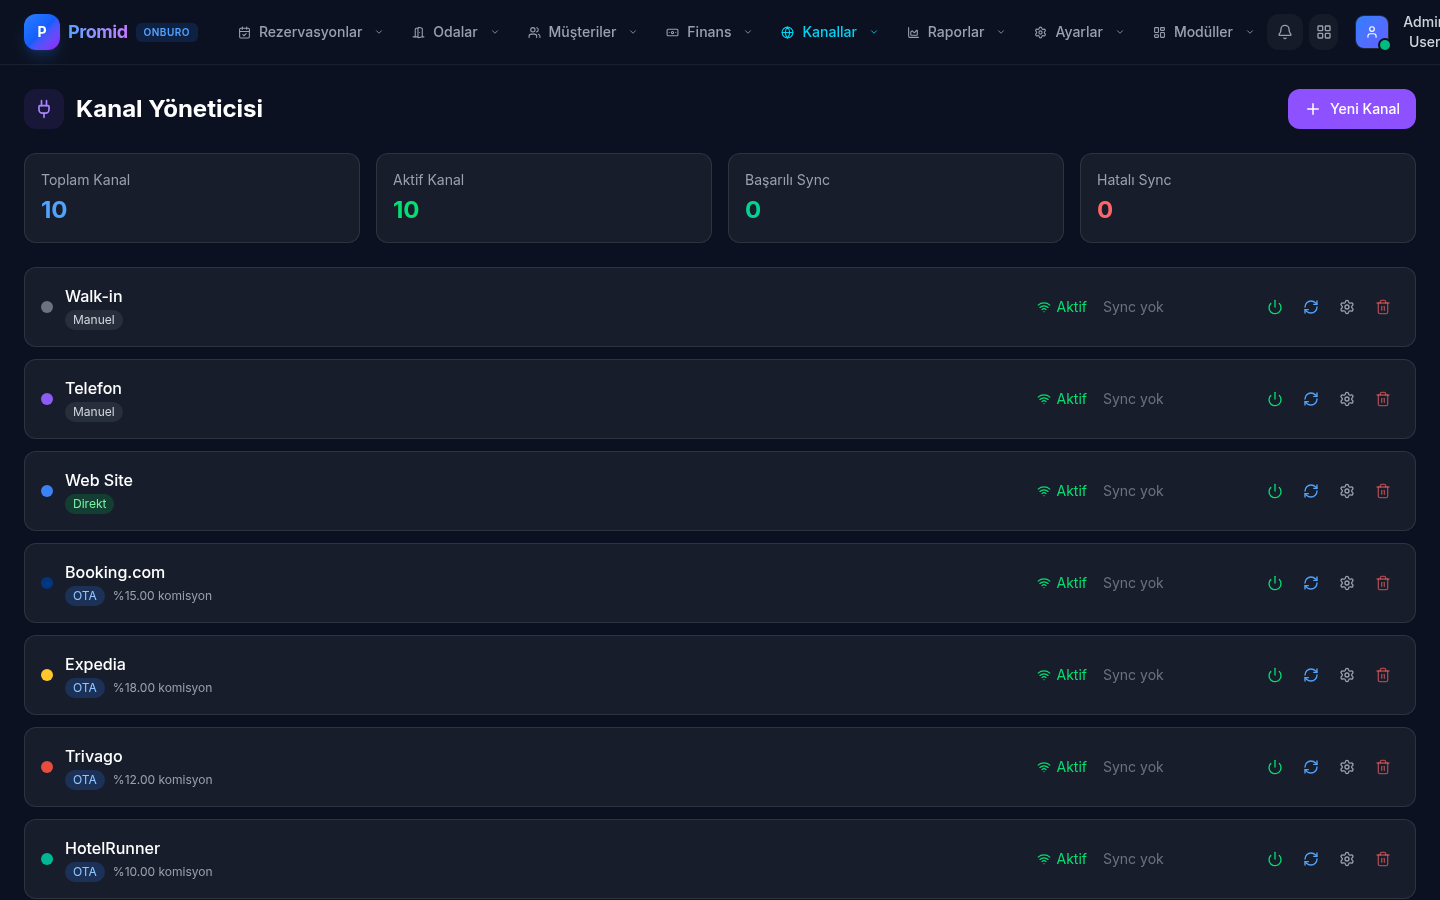1440x900 pixels.
Task: Open notifications bell
Action: pos(1285,32)
